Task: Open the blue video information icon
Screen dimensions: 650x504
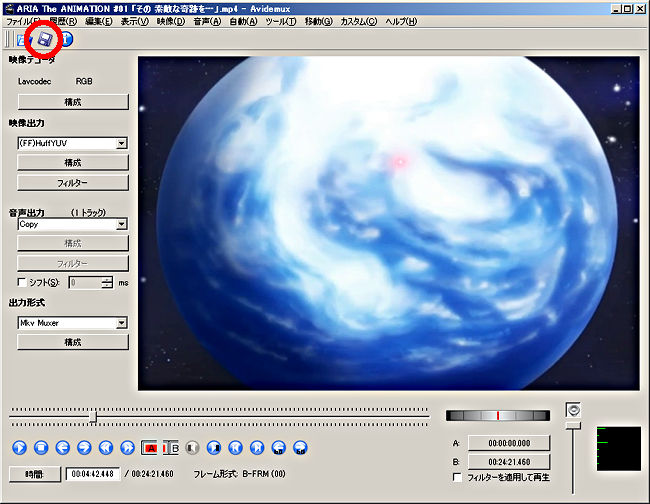Action: (67, 39)
